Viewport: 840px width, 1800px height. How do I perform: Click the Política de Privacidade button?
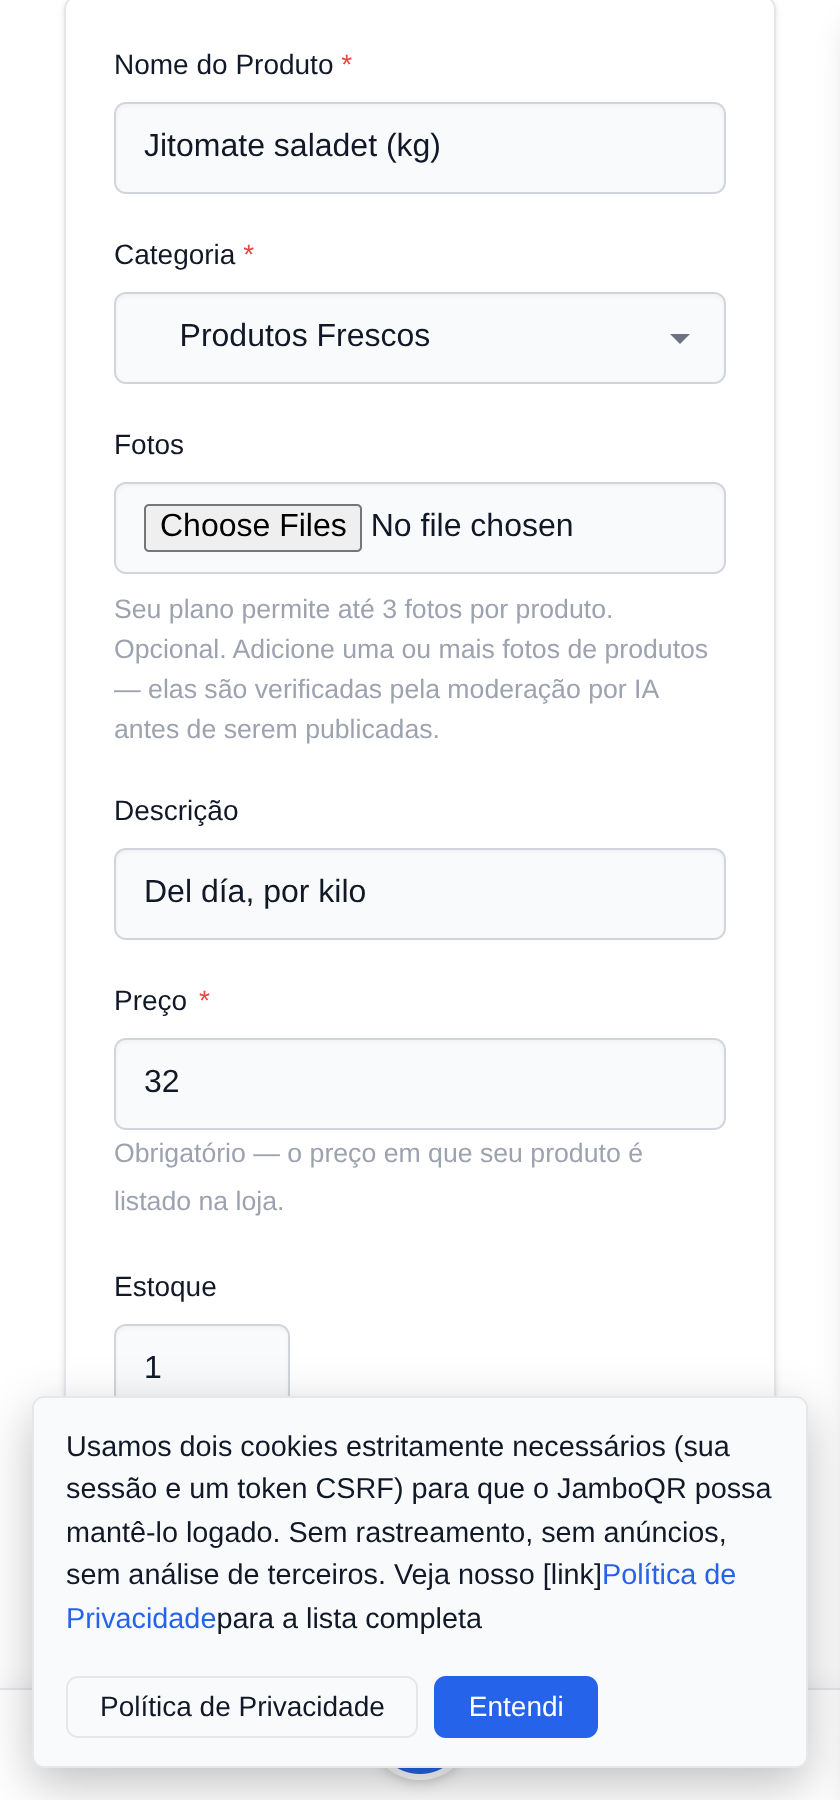pyautogui.click(x=242, y=1707)
